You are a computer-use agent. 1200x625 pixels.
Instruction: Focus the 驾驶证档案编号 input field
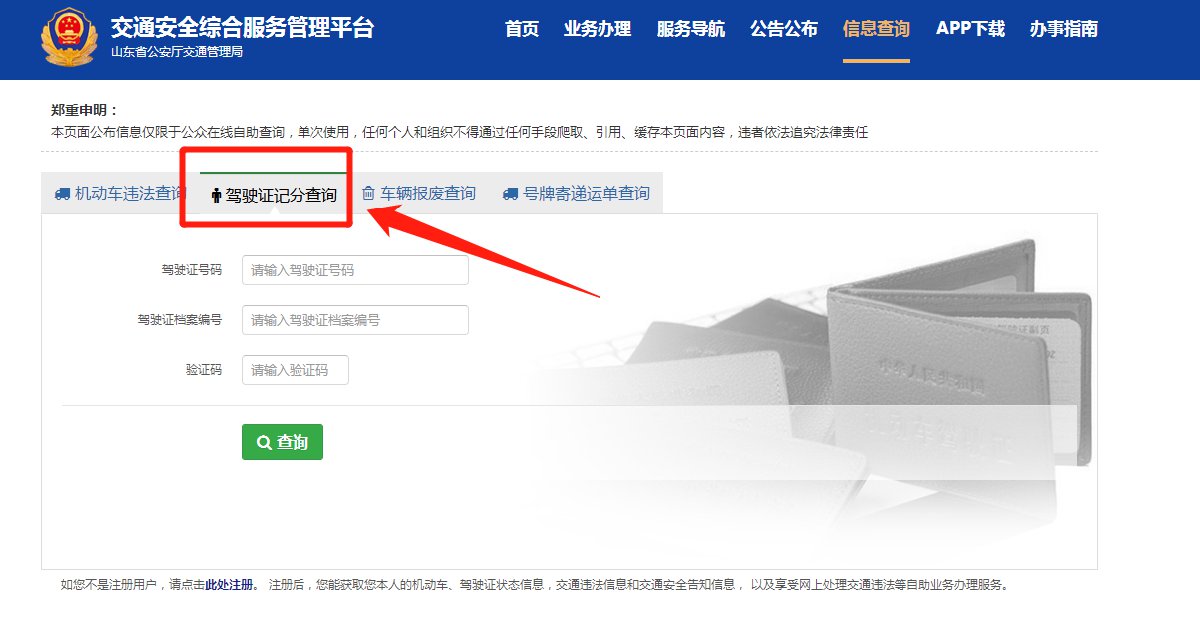(x=355, y=320)
